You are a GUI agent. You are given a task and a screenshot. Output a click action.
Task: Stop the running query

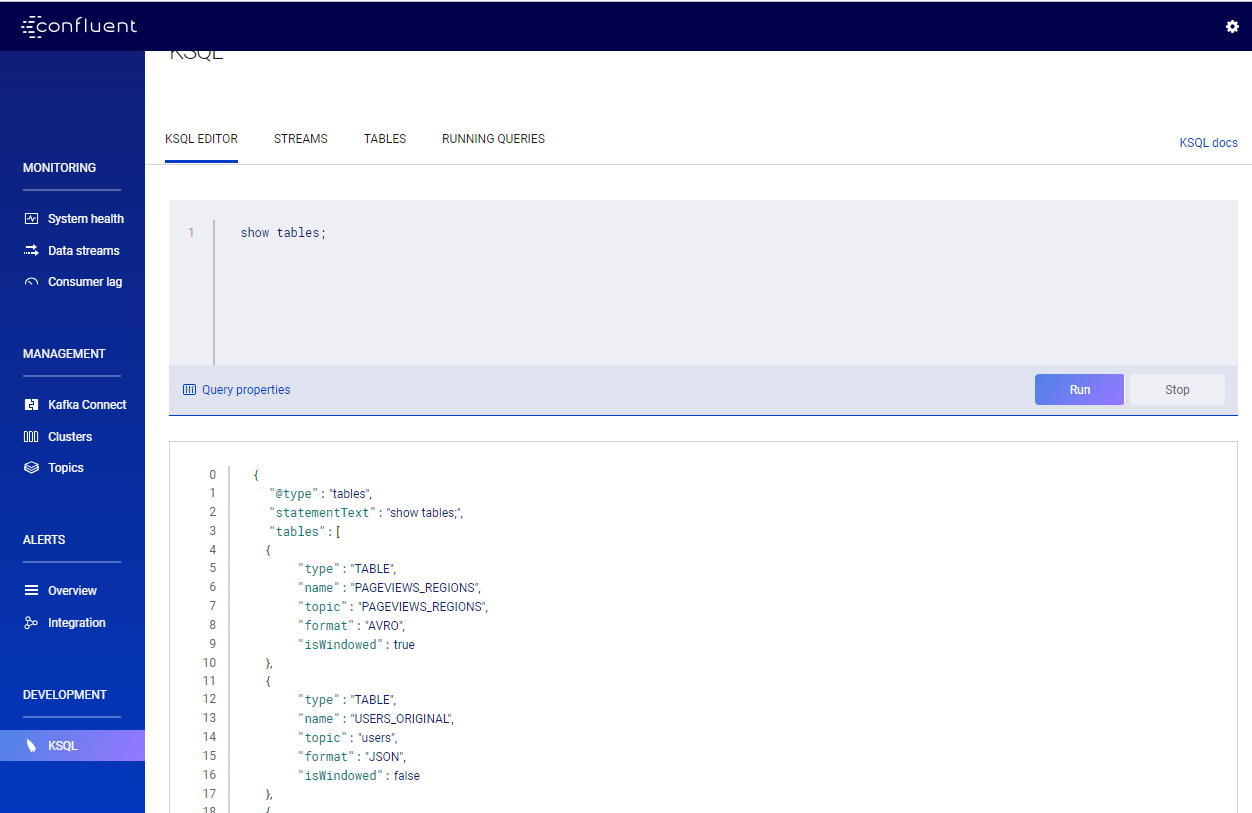[x=1176, y=389]
